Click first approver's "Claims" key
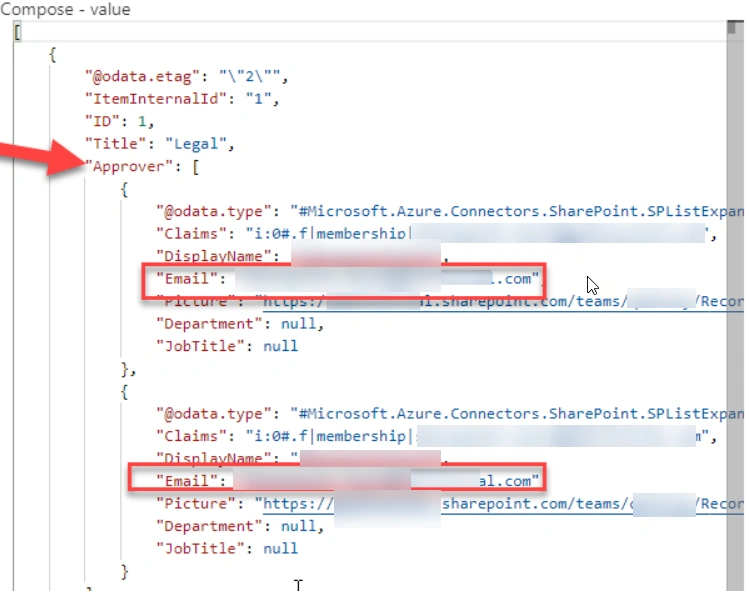 (192, 234)
